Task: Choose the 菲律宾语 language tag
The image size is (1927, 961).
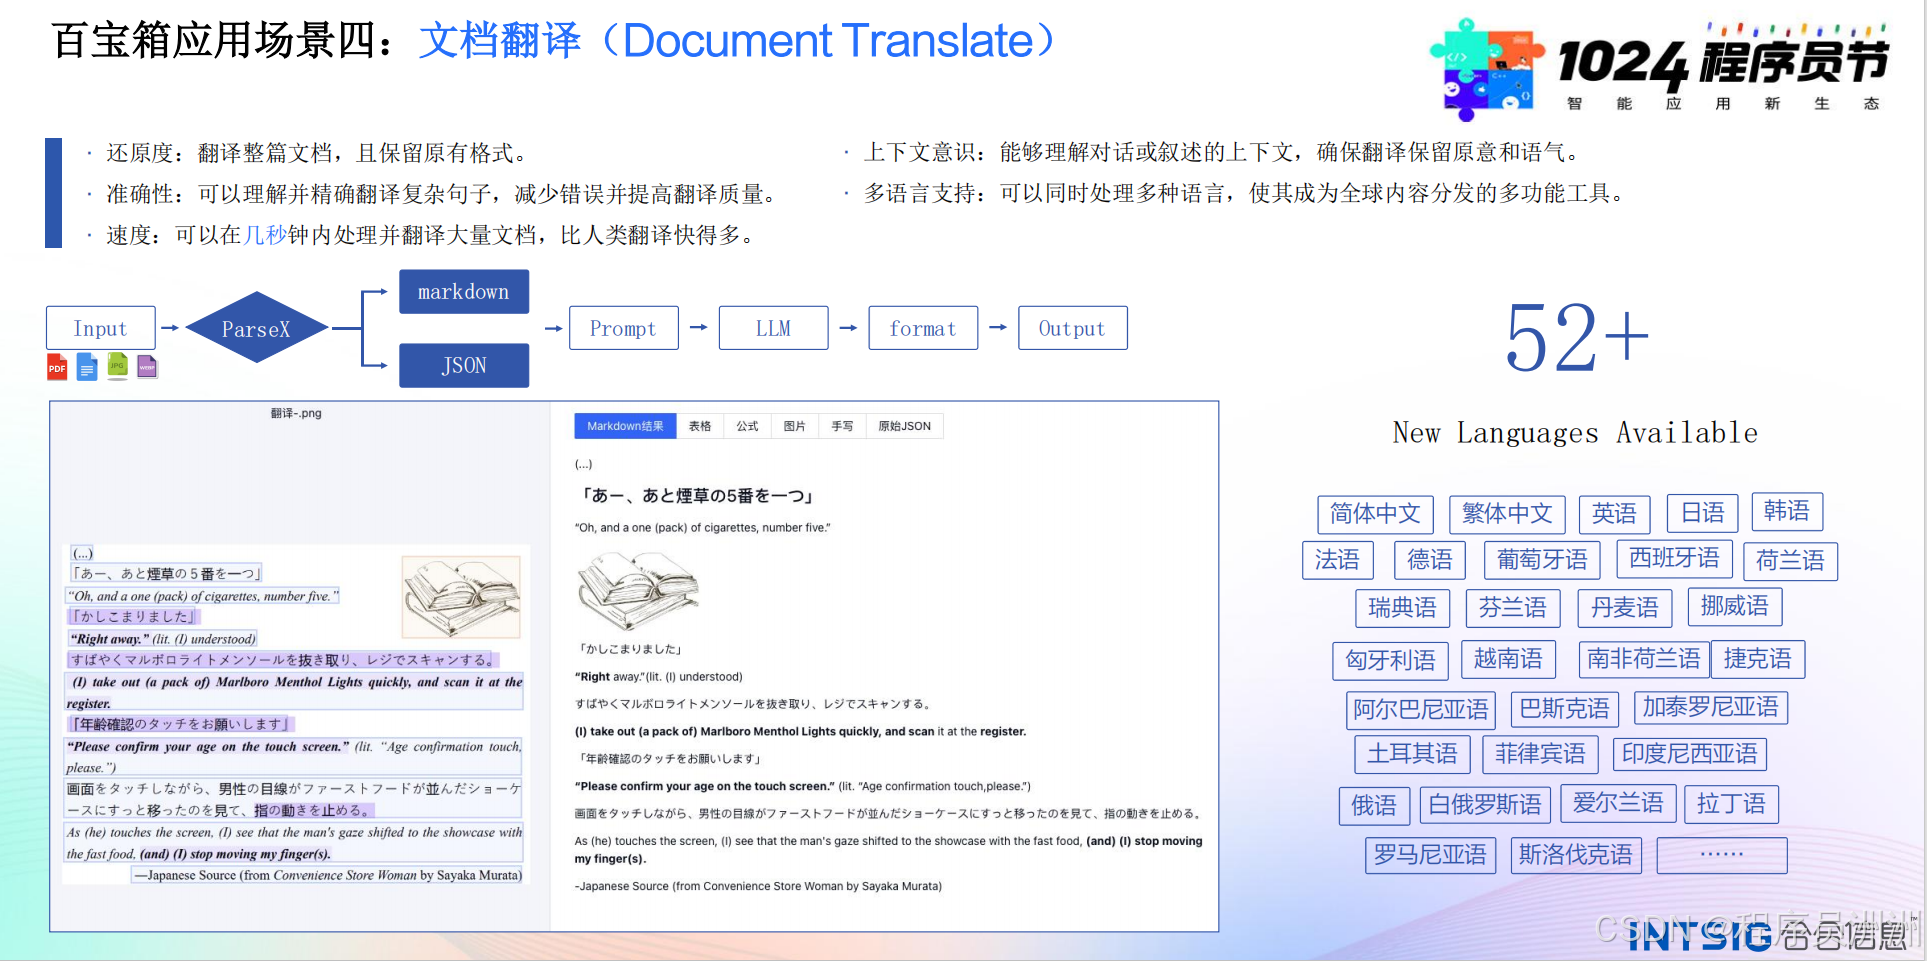Action: coord(1541,754)
